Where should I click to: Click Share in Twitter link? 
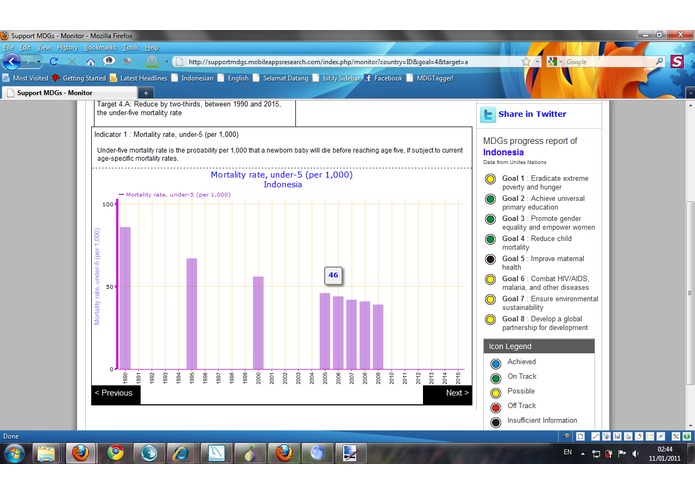click(x=532, y=114)
